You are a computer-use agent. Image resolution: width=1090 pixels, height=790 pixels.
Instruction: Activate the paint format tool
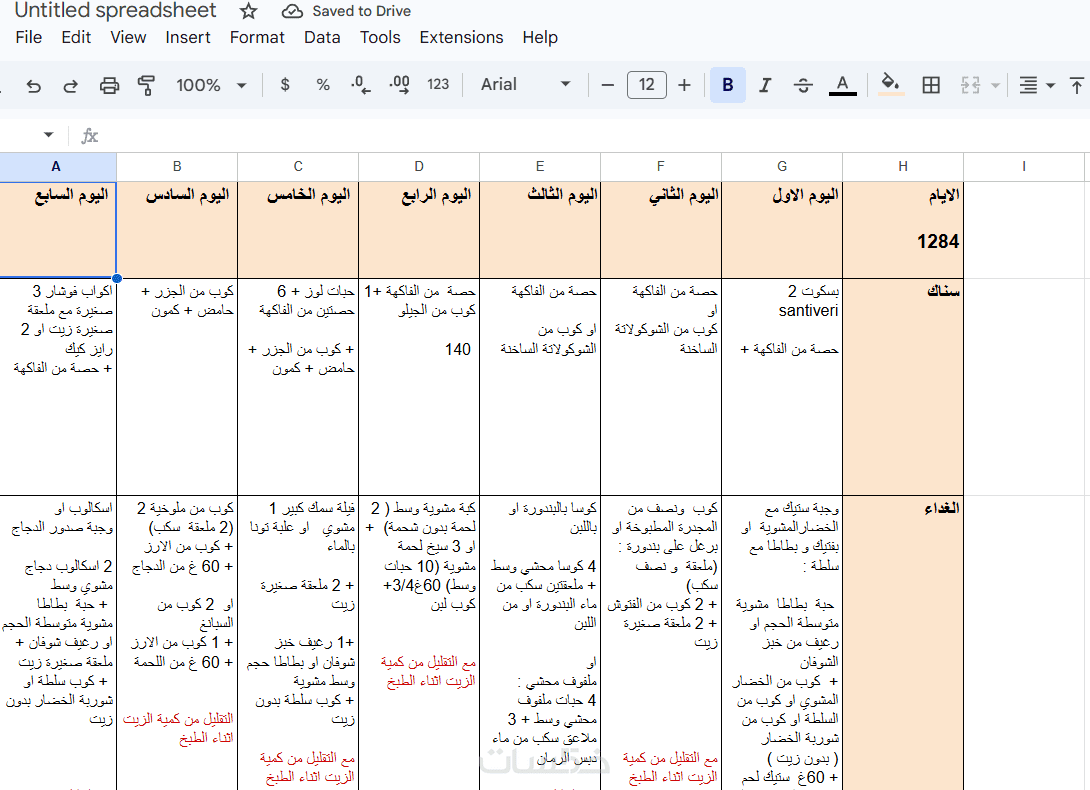(146, 86)
